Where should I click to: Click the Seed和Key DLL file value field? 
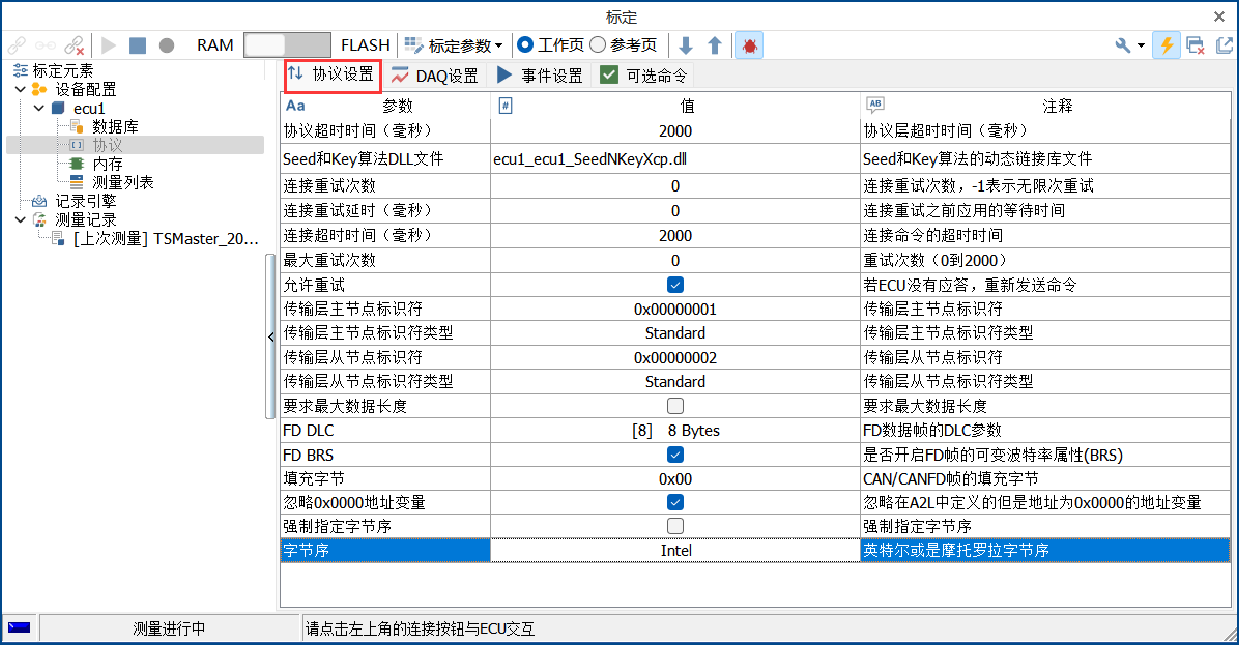coord(675,159)
